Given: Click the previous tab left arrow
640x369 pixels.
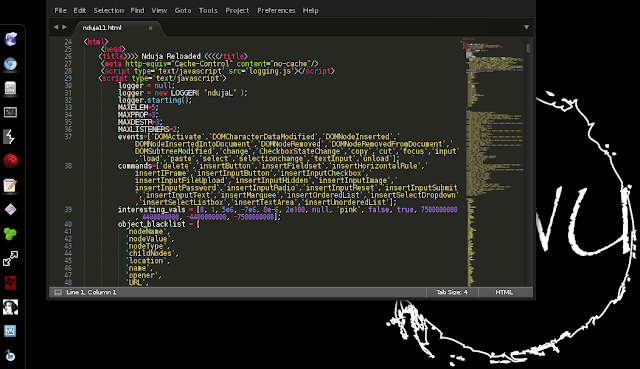Looking at the screenshot, I should point(56,27).
